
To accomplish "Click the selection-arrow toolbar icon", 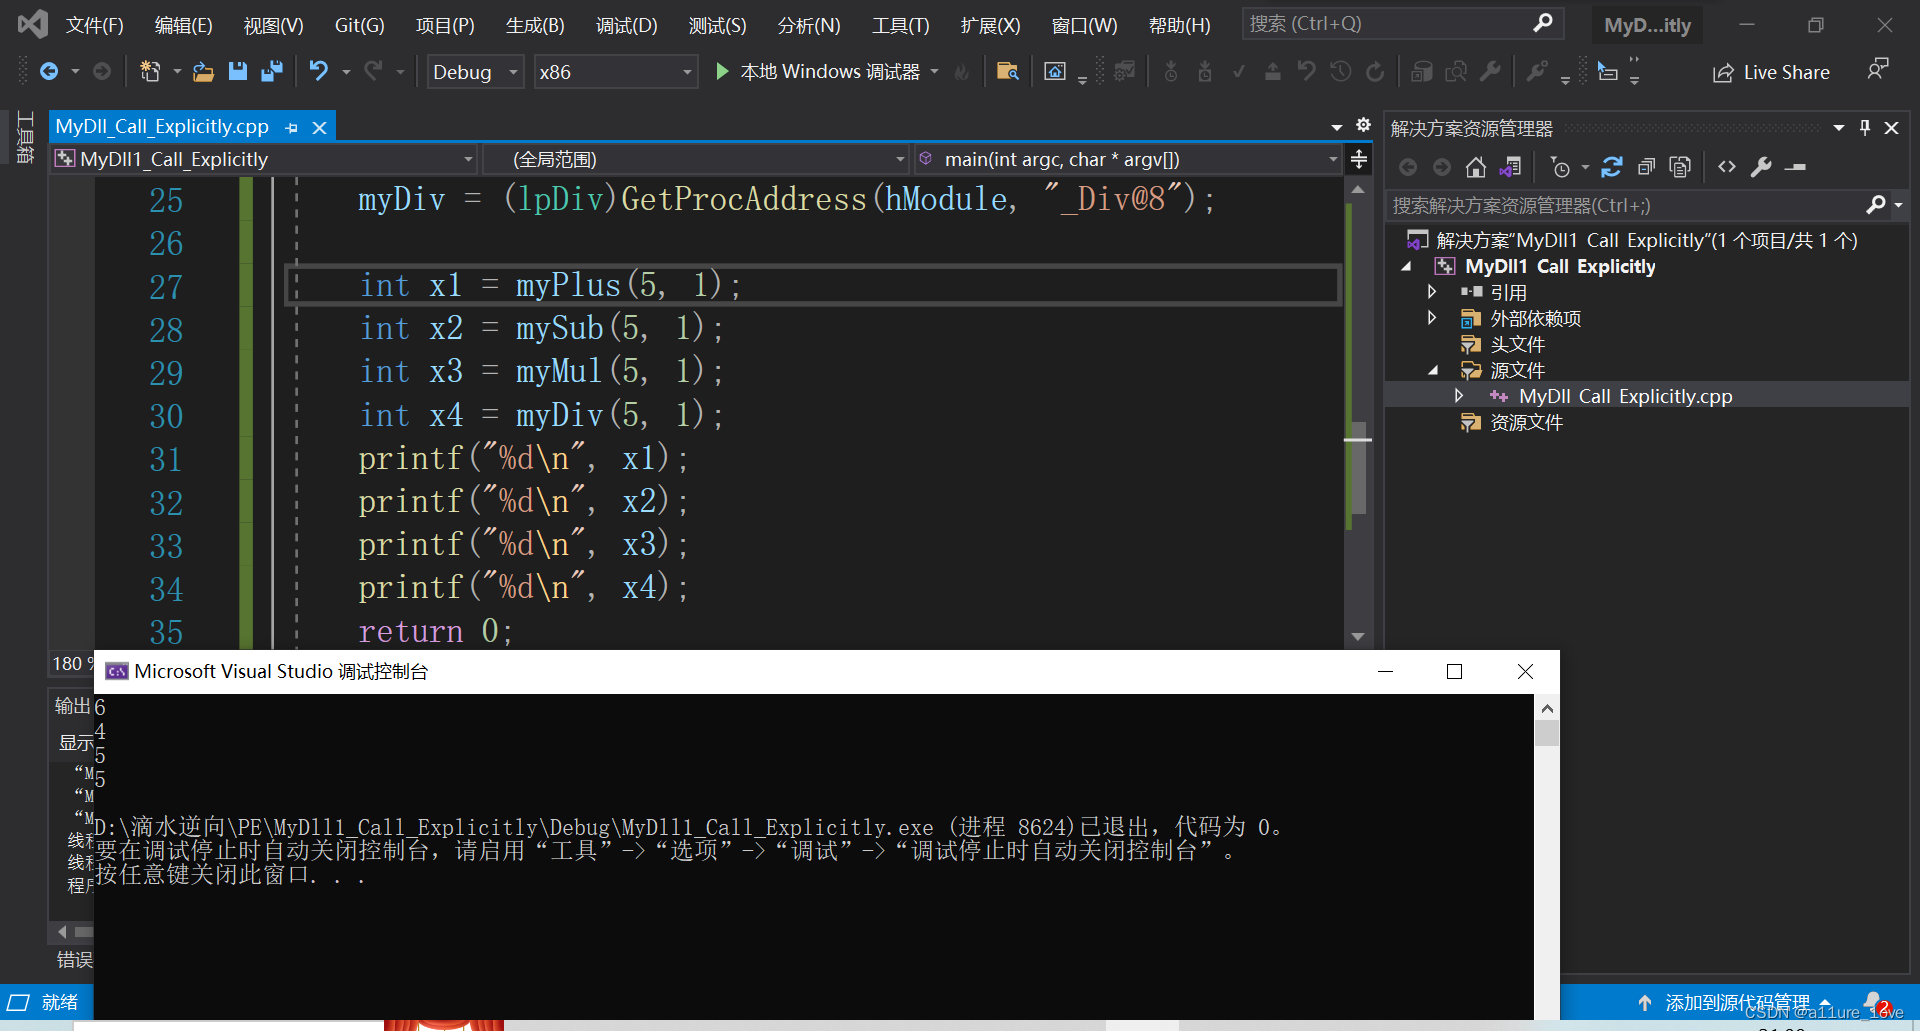I will [1607, 71].
